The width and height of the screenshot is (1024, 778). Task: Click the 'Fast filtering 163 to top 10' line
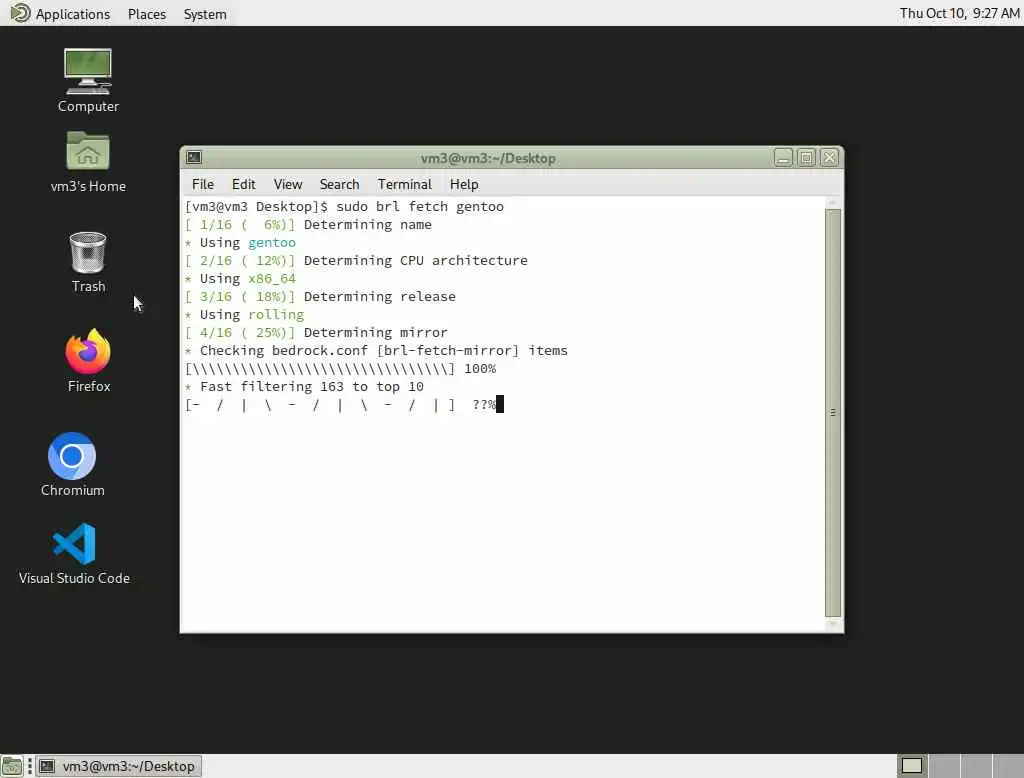[305, 387]
